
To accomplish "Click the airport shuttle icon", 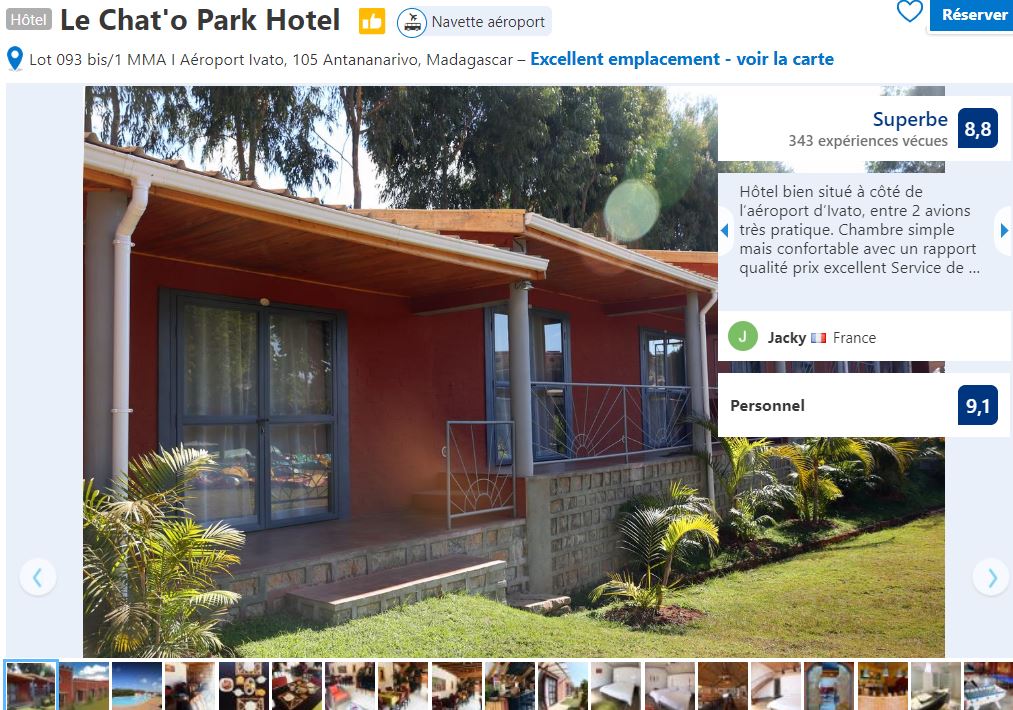I will (x=412, y=22).
